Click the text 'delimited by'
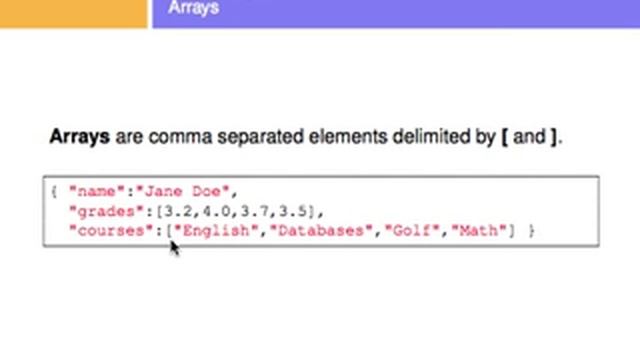This screenshot has width=640, height=360. 444,136
